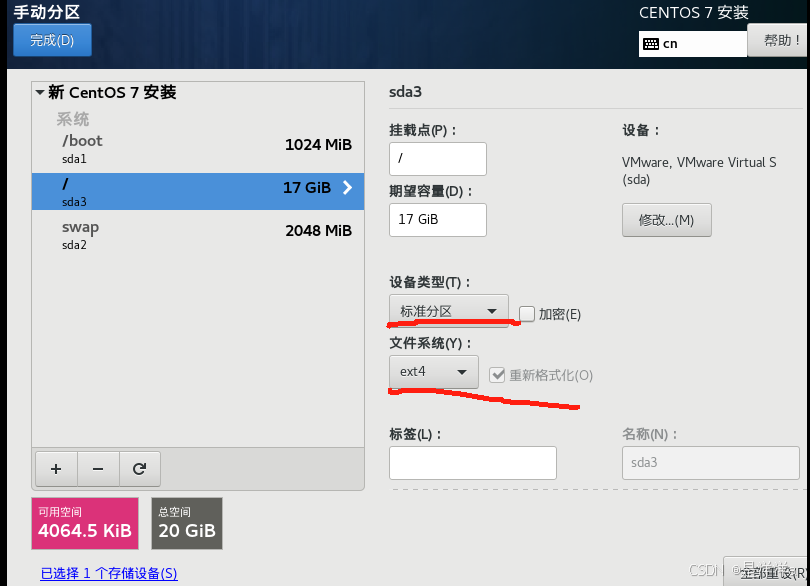Click the keyboard layout icon next to cn
Viewport: 810px width, 586px height.
pos(651,44)
